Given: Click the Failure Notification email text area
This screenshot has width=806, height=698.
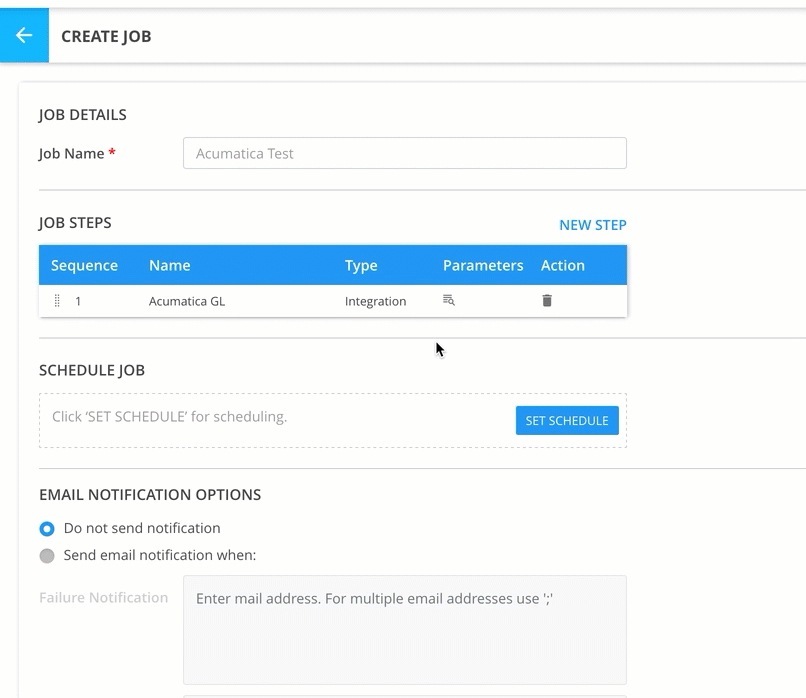Looking at the screenshot, I should pyautogui.click(x=404, y=629).
